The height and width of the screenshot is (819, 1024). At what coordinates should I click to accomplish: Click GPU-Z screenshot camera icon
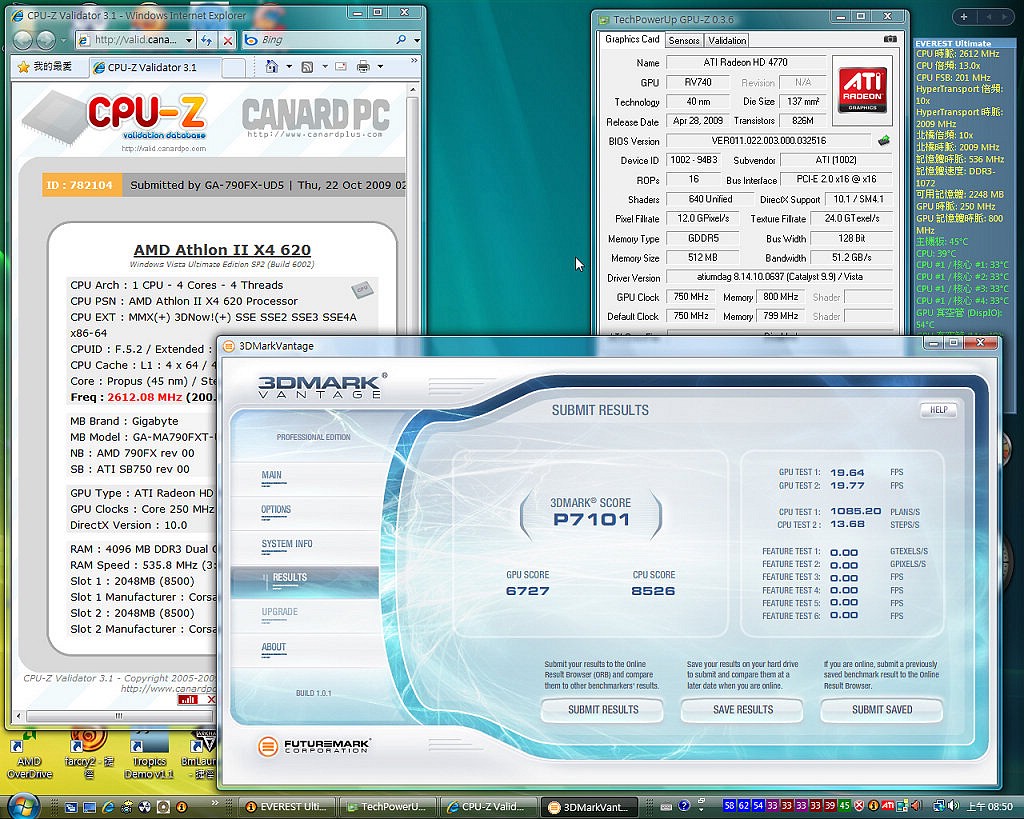click(889, 39)
